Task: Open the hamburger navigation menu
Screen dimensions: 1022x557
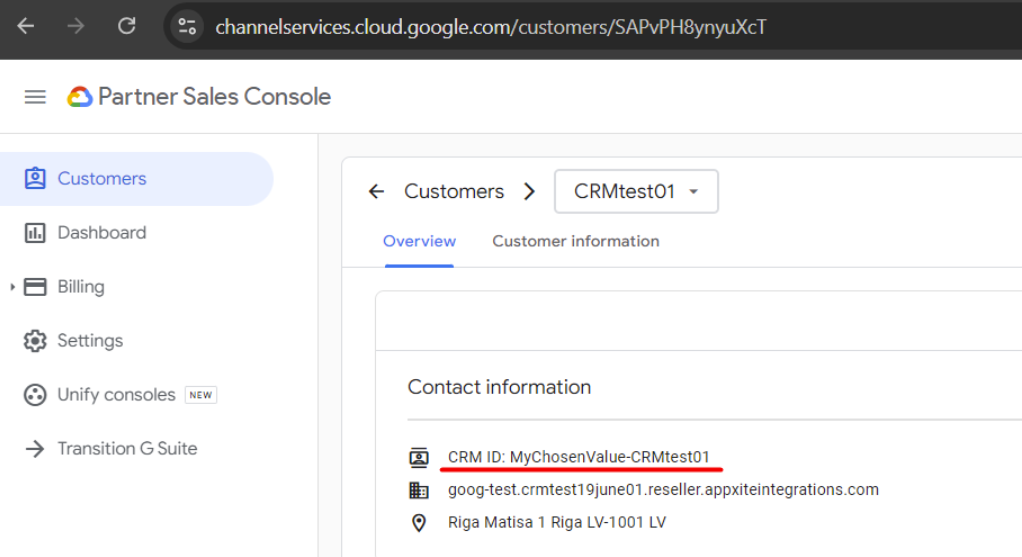Action: (x=35, y=97)
